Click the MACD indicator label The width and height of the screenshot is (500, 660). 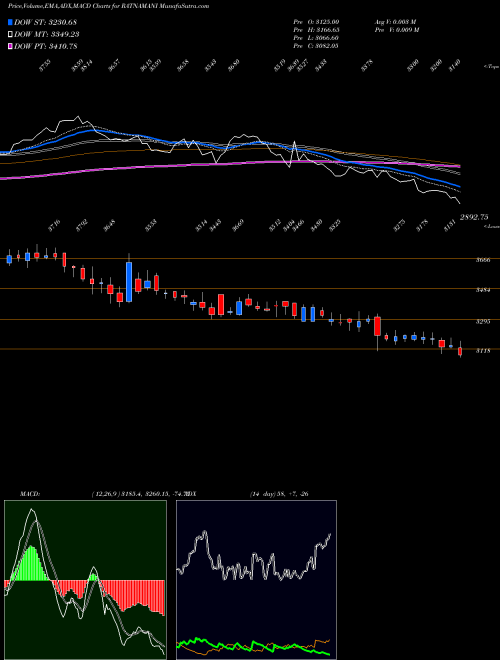[30, 494]
